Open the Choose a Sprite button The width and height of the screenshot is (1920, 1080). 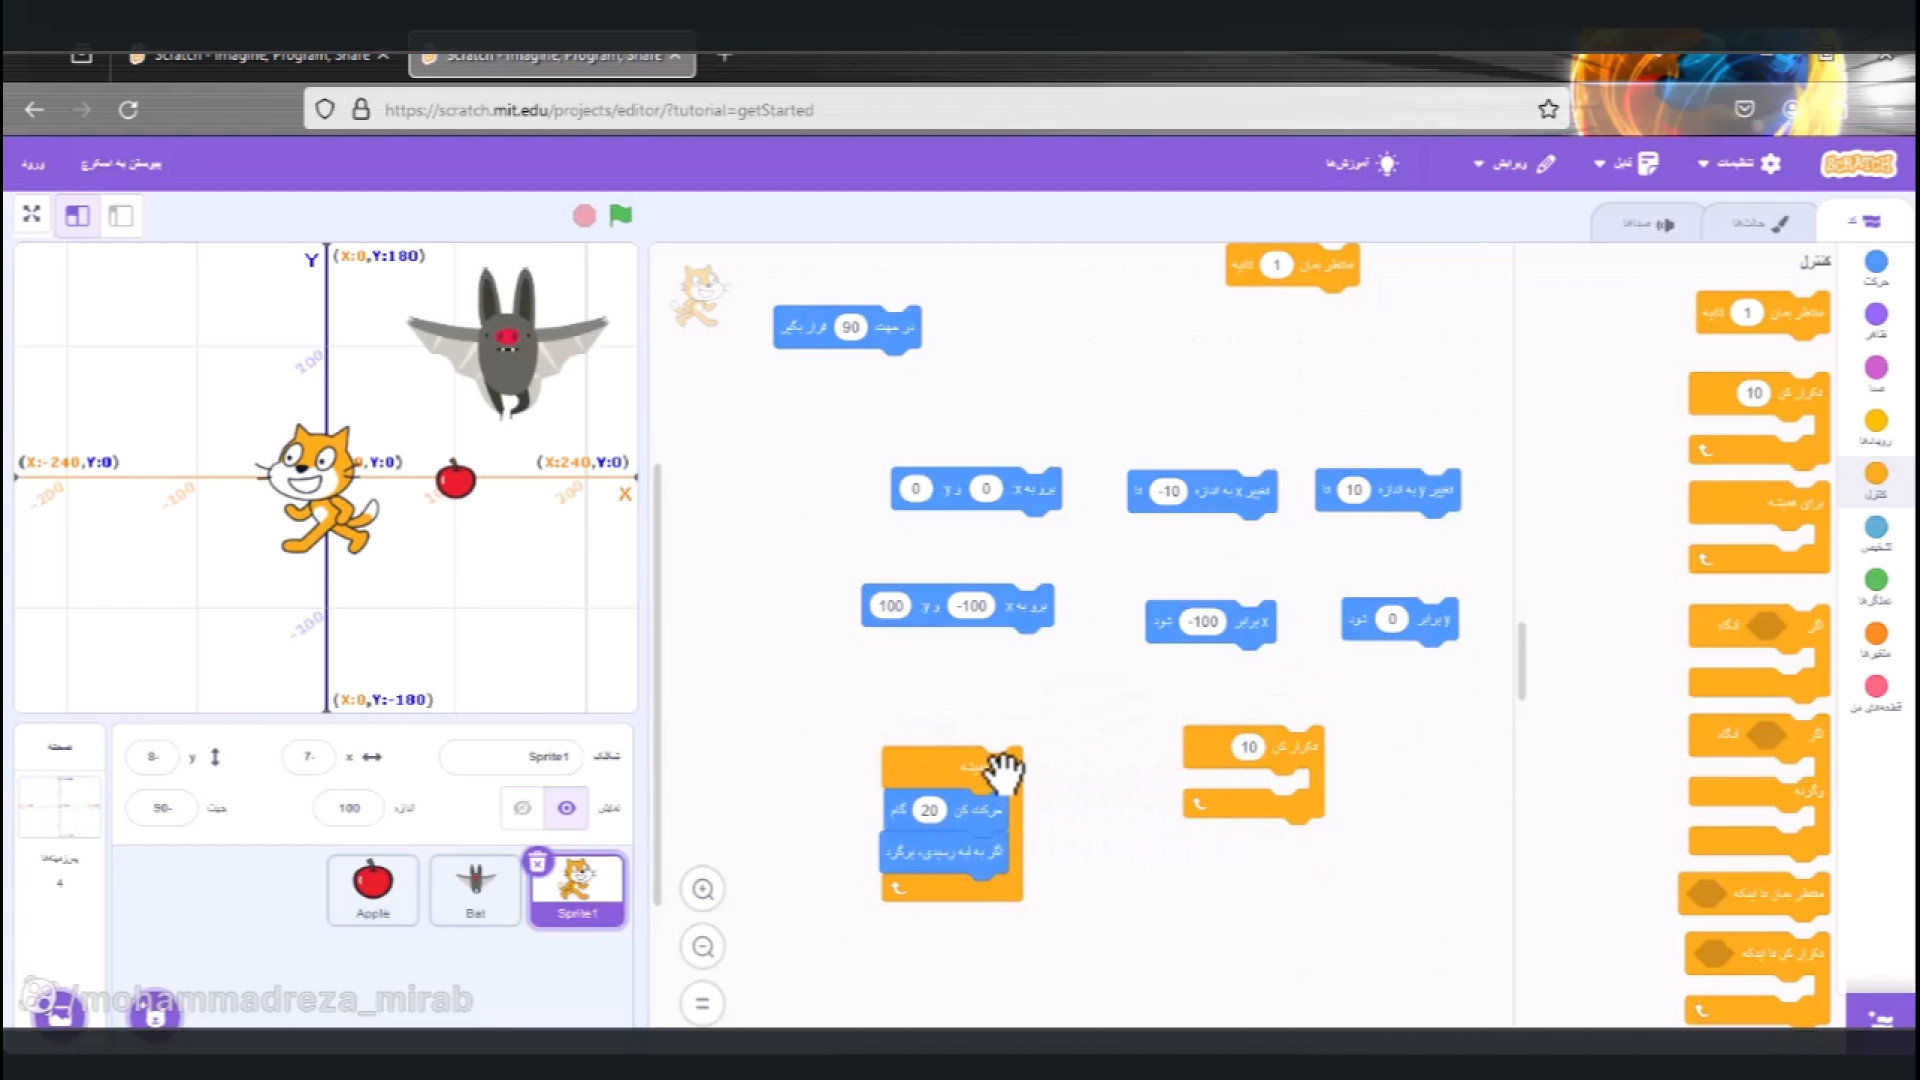pyautogui.click(x=155, y=1015)
